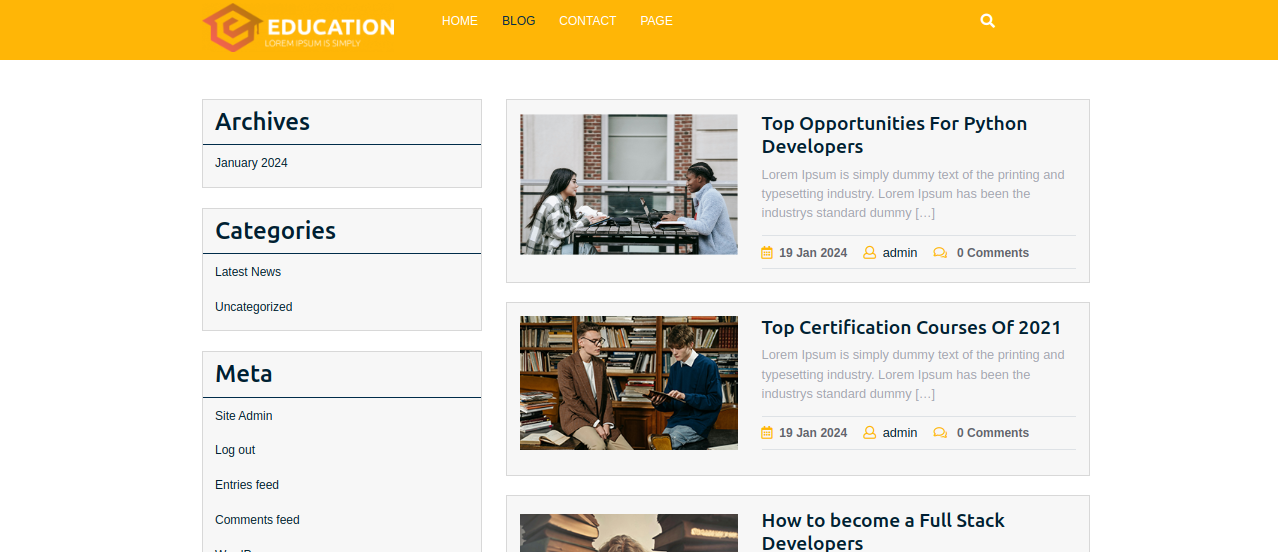Go to the Blog menu item
The image size is (1278, 552).
tap(518, 21)
